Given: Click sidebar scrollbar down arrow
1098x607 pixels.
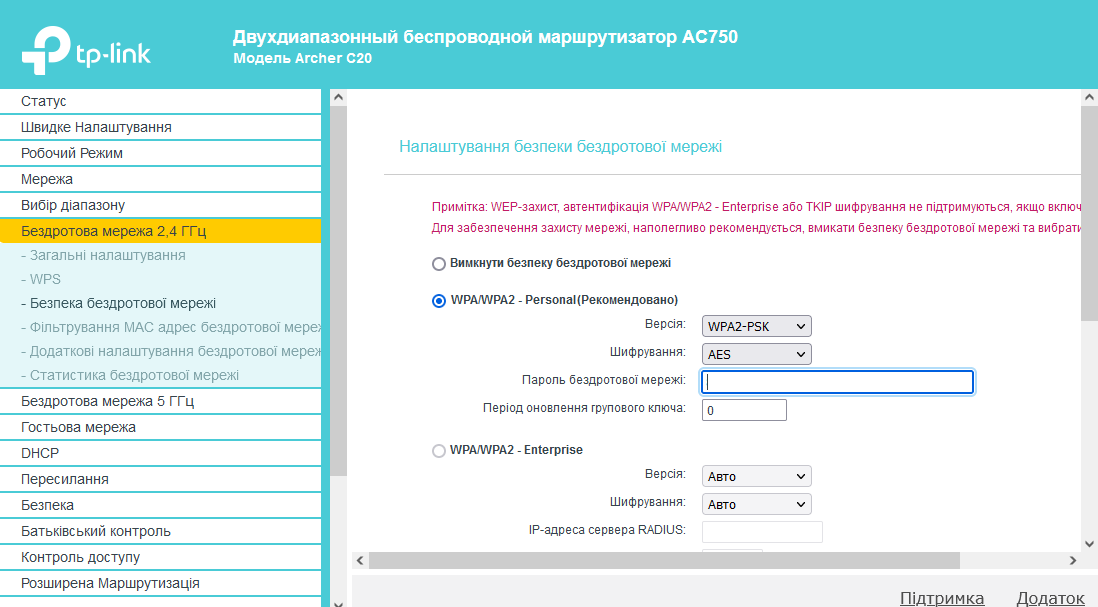Looking at the screenshot, I should (338, 602).
